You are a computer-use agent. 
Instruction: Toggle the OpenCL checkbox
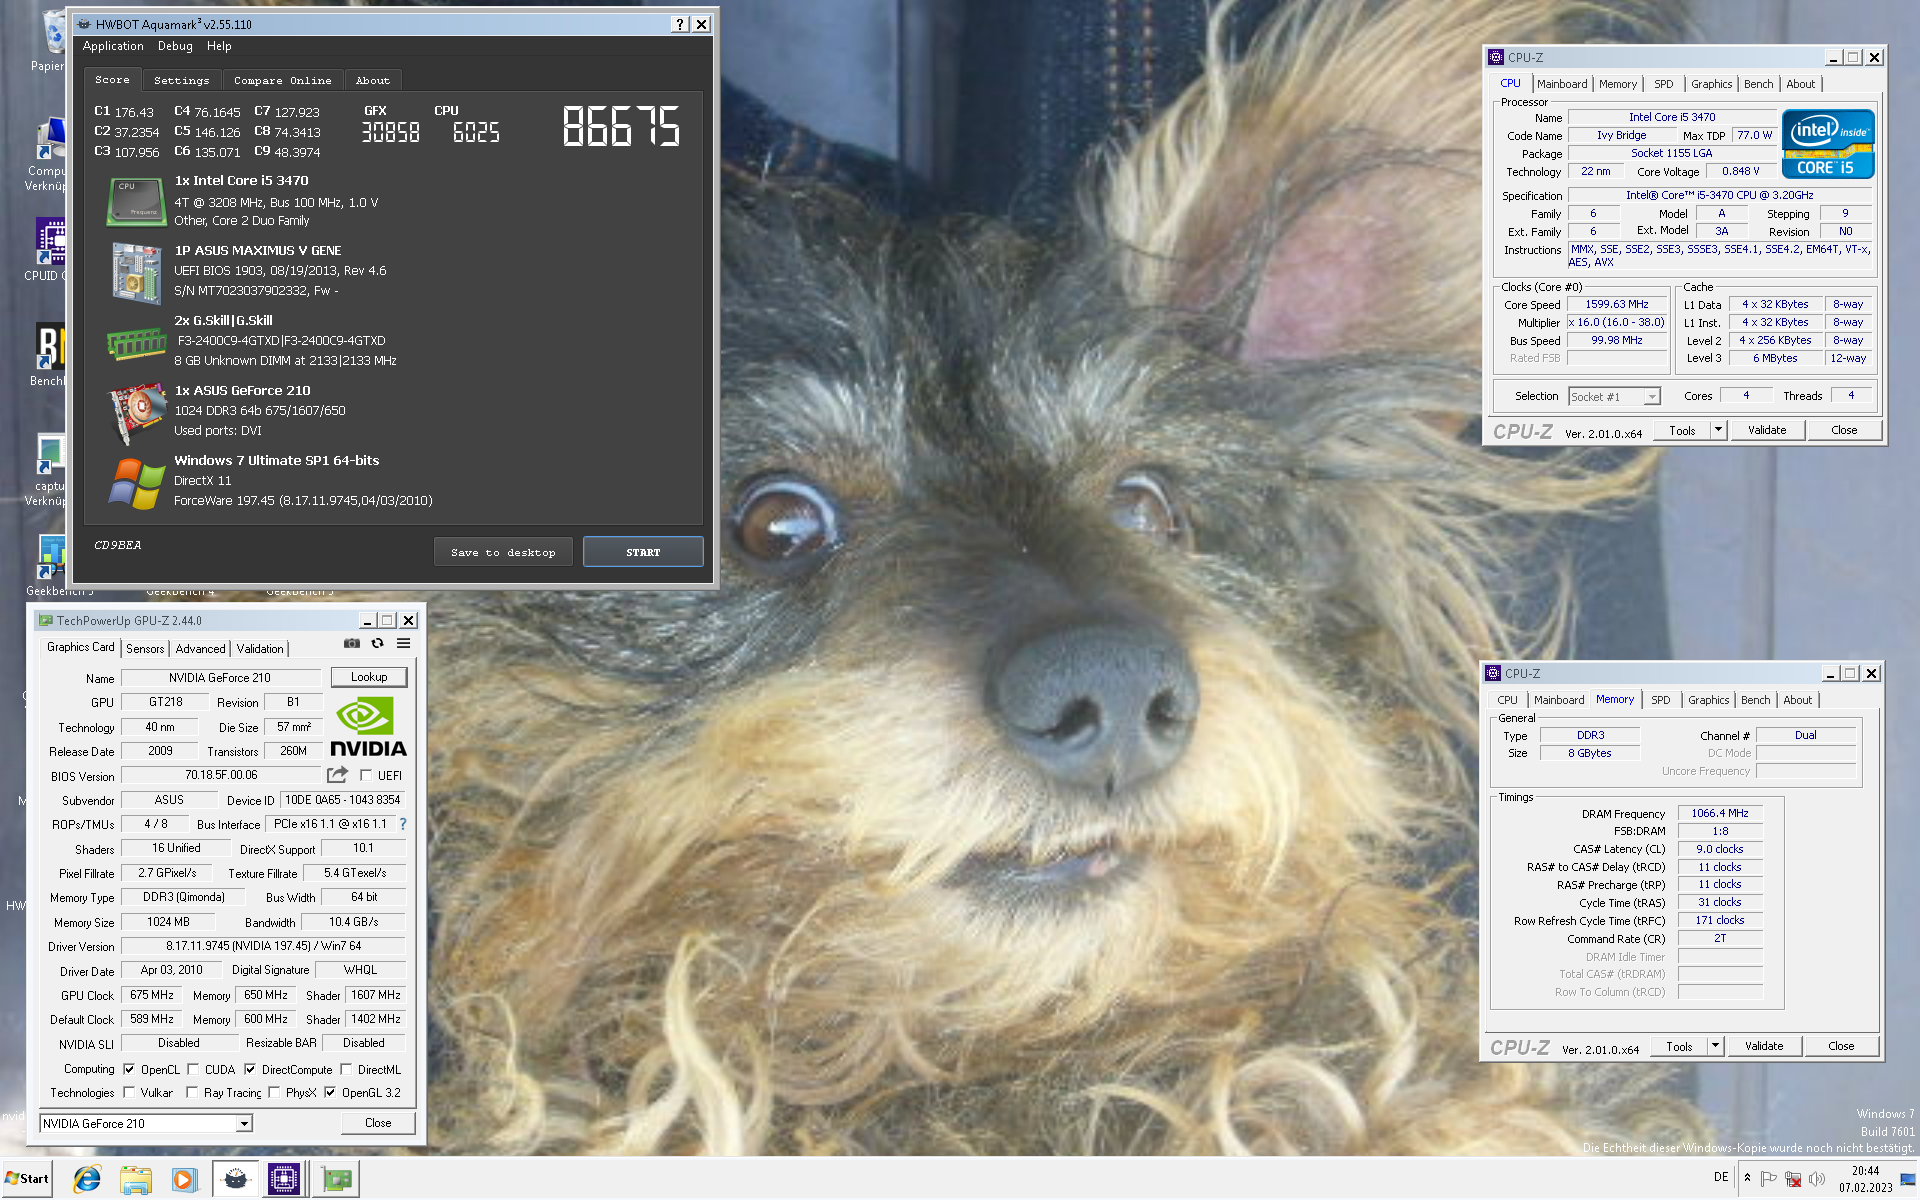[129, 1069]
